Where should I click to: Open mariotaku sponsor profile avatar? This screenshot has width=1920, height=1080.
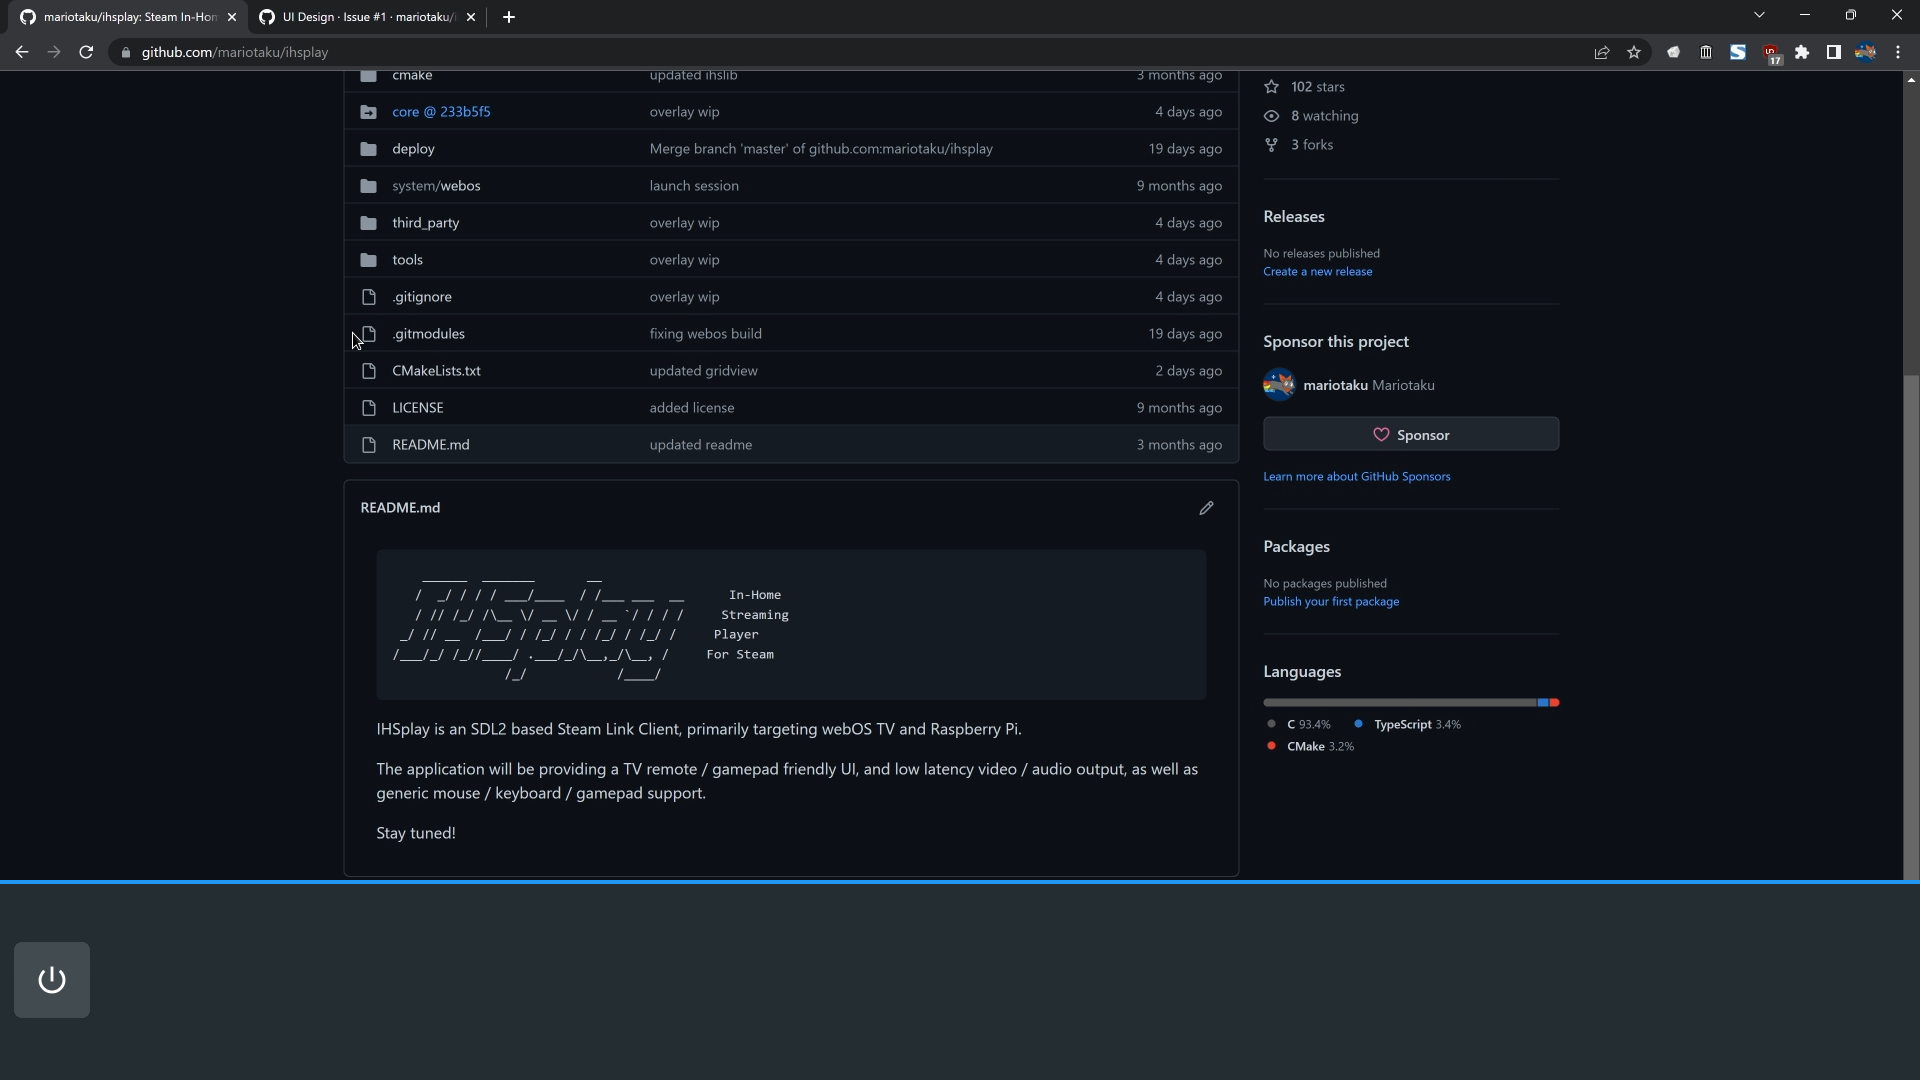tap(1279, 385)
